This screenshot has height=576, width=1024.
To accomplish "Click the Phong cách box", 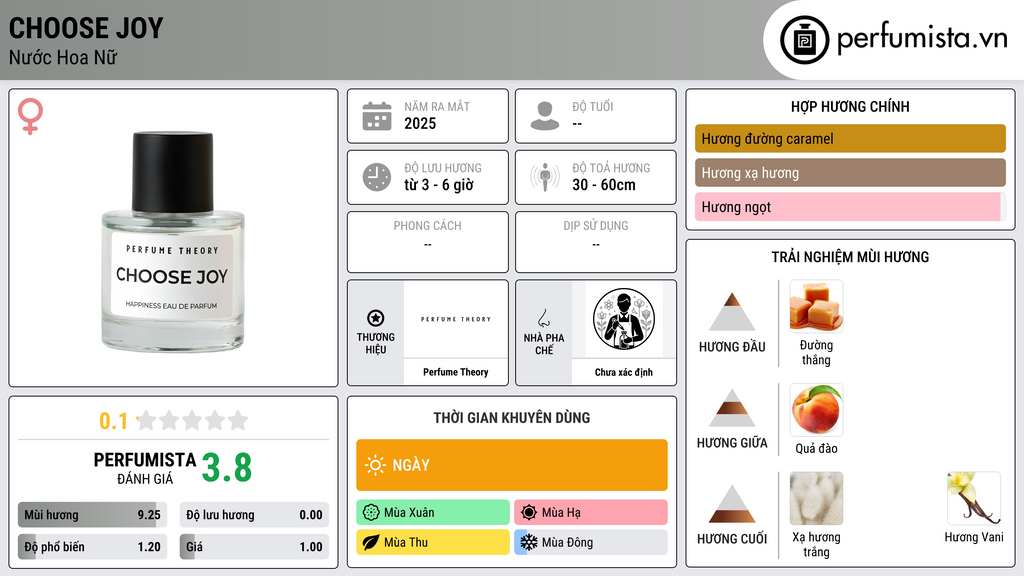I will [x=428, y=242].
